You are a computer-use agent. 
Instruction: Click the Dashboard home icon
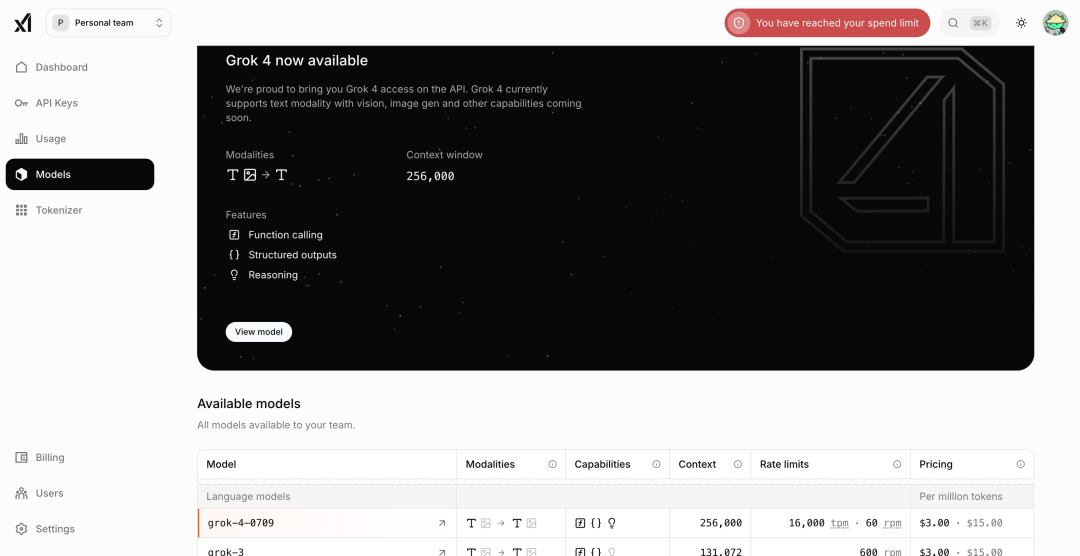(21, 67)
